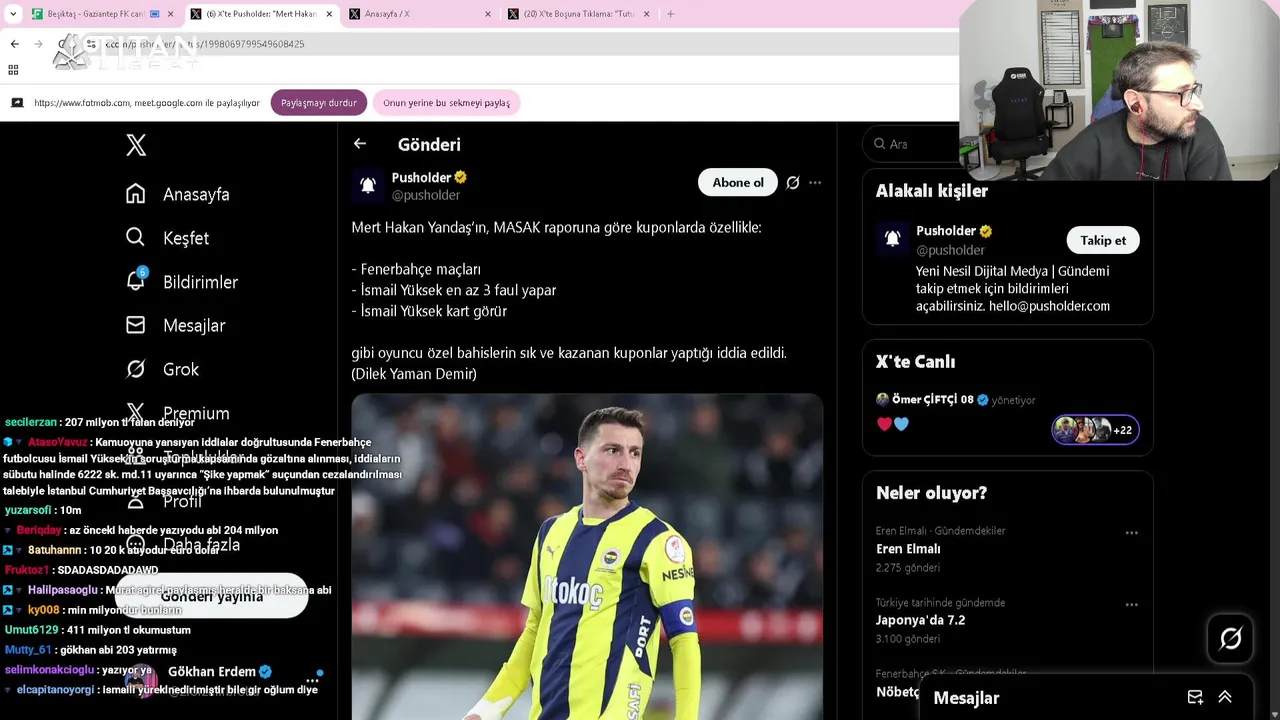
Task: Open Japonya'da 7.2 trending topic
Action: [920, 620]
